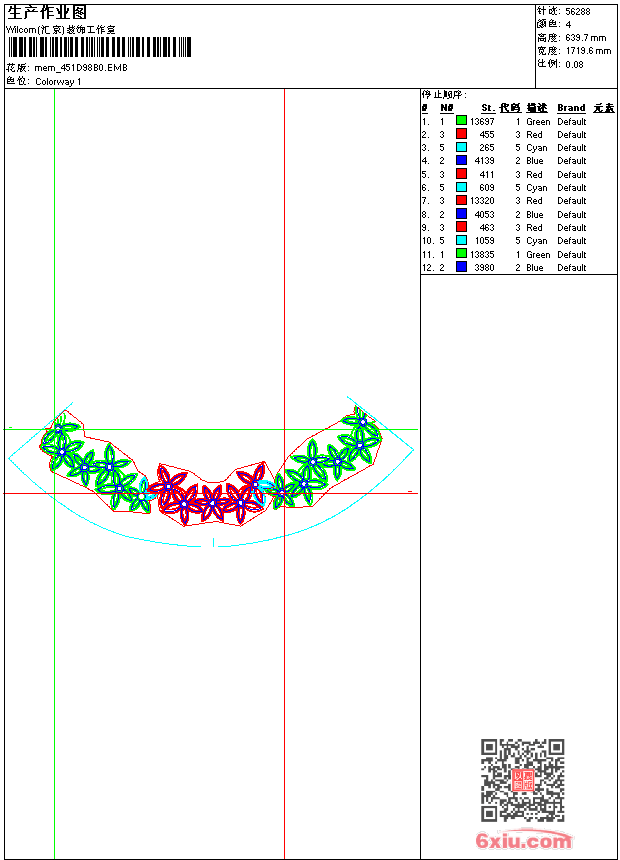620x860 pixels.
Task: Click the 6xiu.com watermark logo
Action: coord(524,841)
